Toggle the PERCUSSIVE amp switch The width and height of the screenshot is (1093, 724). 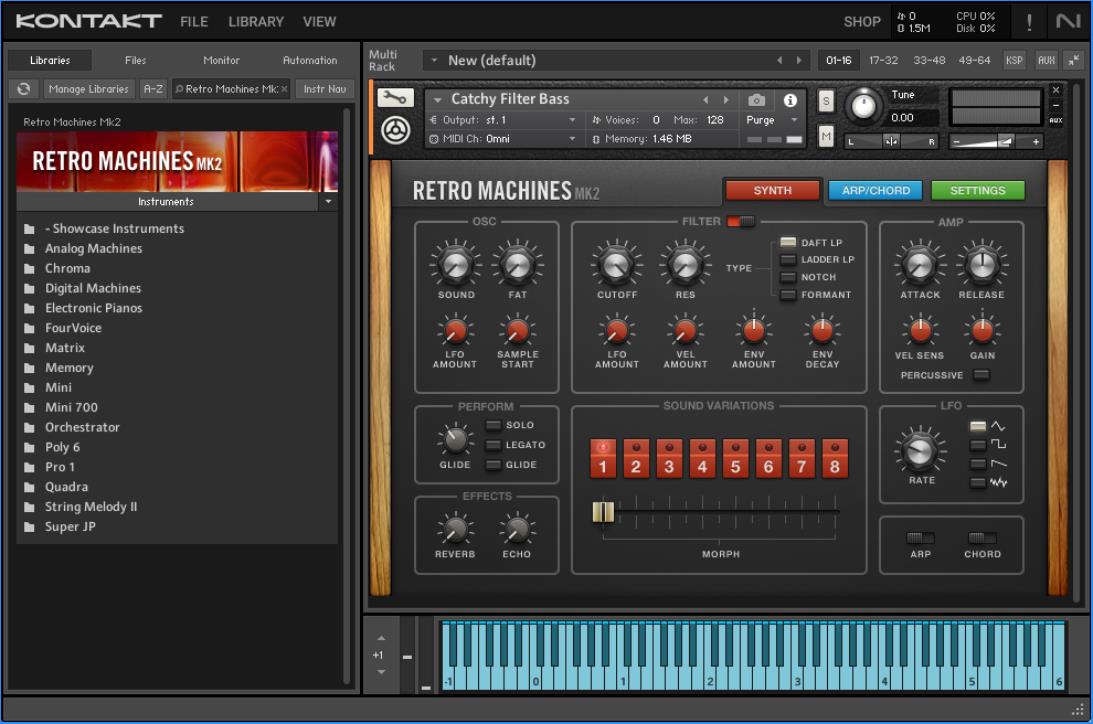[982, 375]
